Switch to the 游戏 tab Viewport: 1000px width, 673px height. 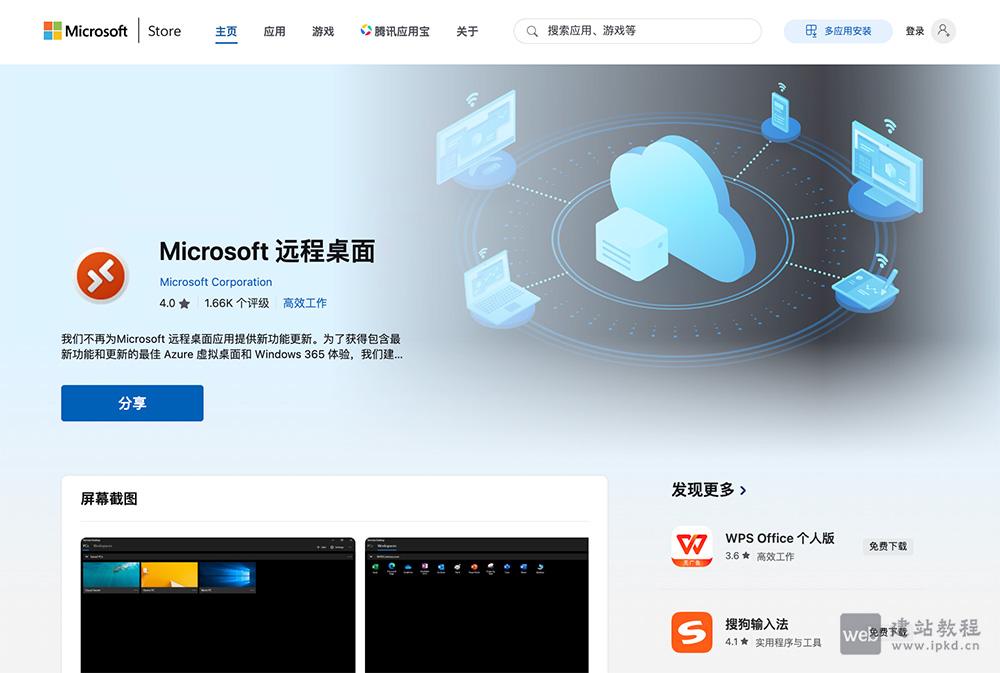pos(322,31)
